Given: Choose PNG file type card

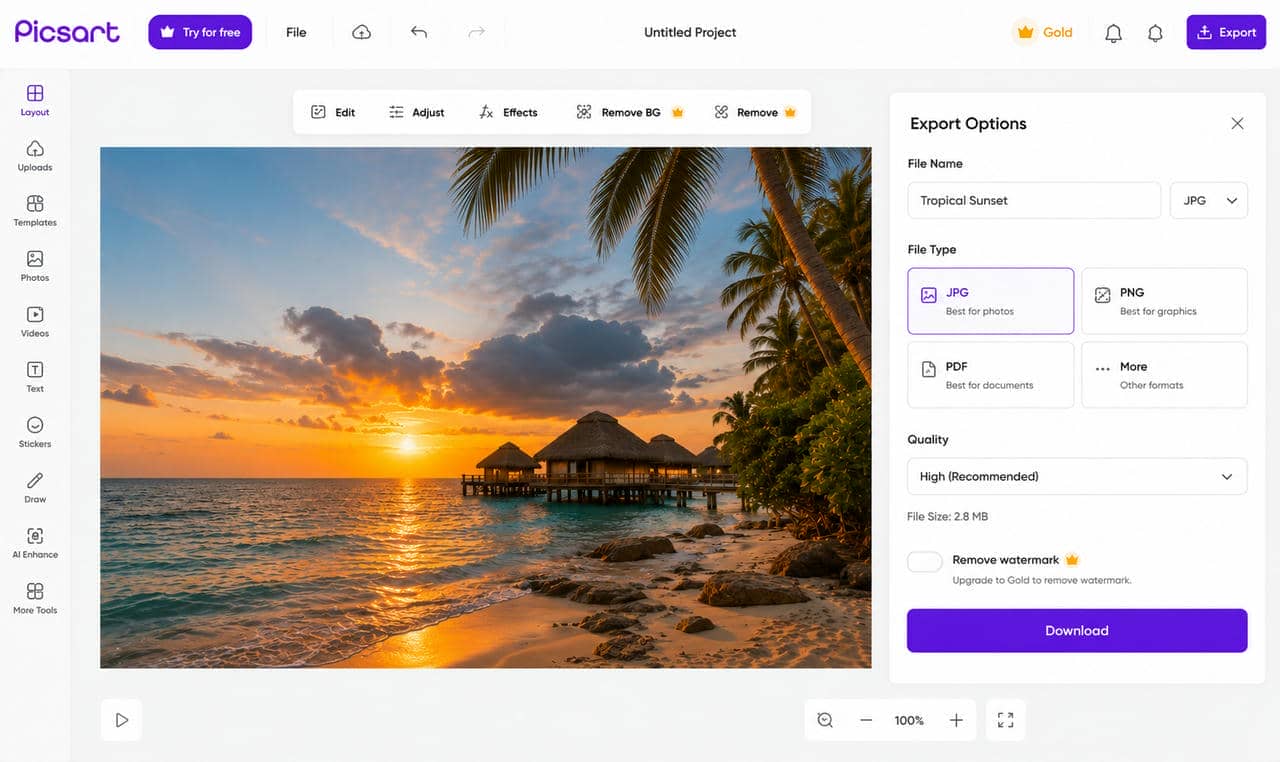Looking at the screenshot, I should (x=1165, y=301).
